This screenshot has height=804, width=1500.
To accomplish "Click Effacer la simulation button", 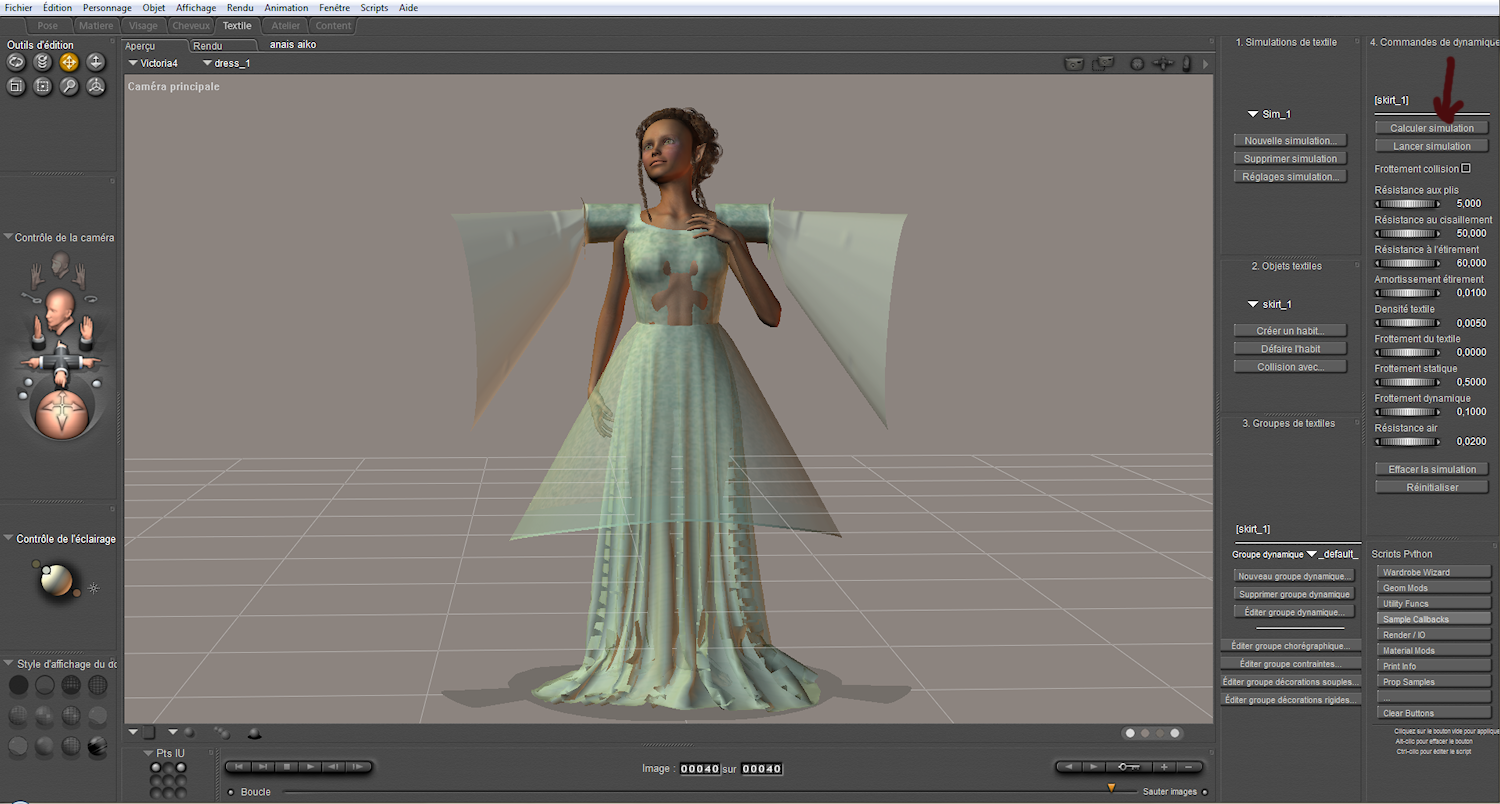I will tap(1432, 469).
